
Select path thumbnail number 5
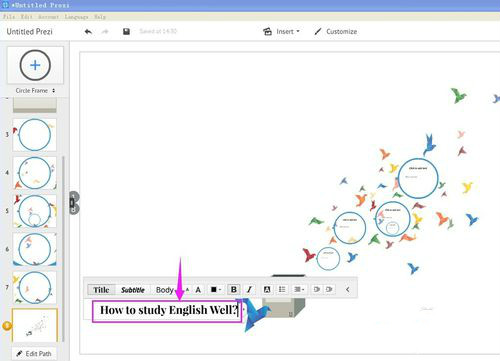(35, 211)
